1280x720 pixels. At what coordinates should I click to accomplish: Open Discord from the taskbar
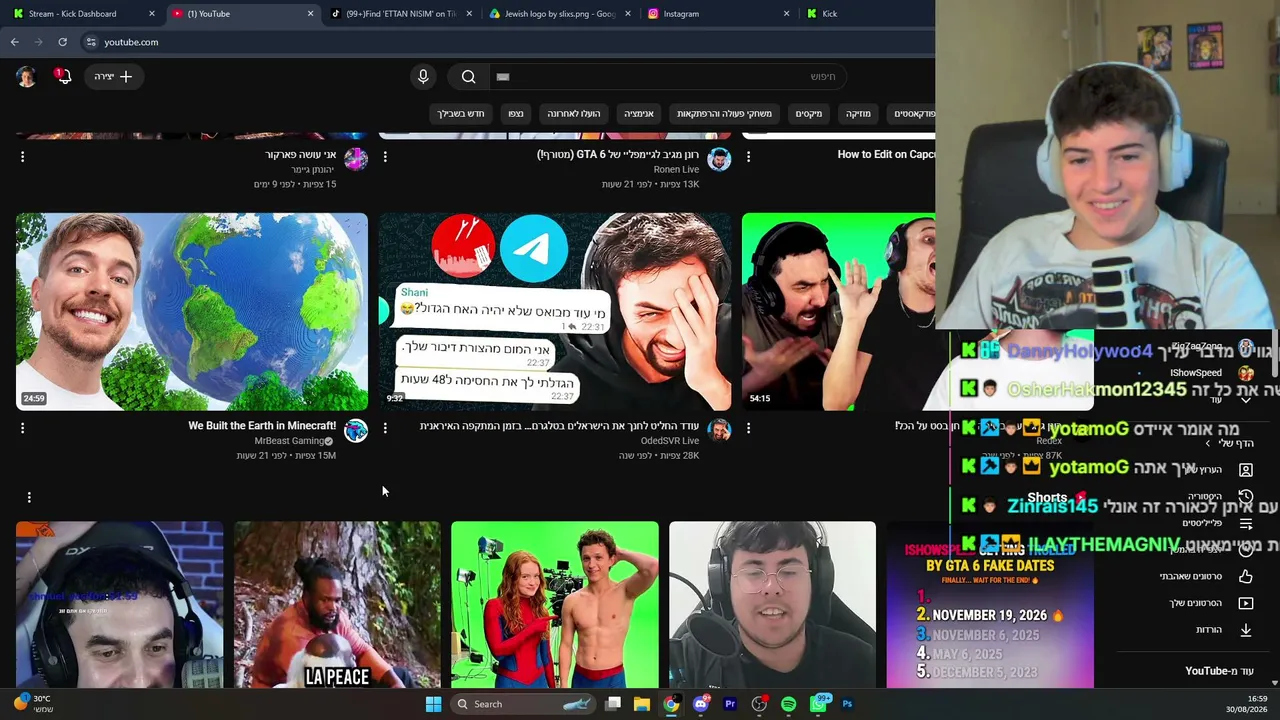pos(701,704)
